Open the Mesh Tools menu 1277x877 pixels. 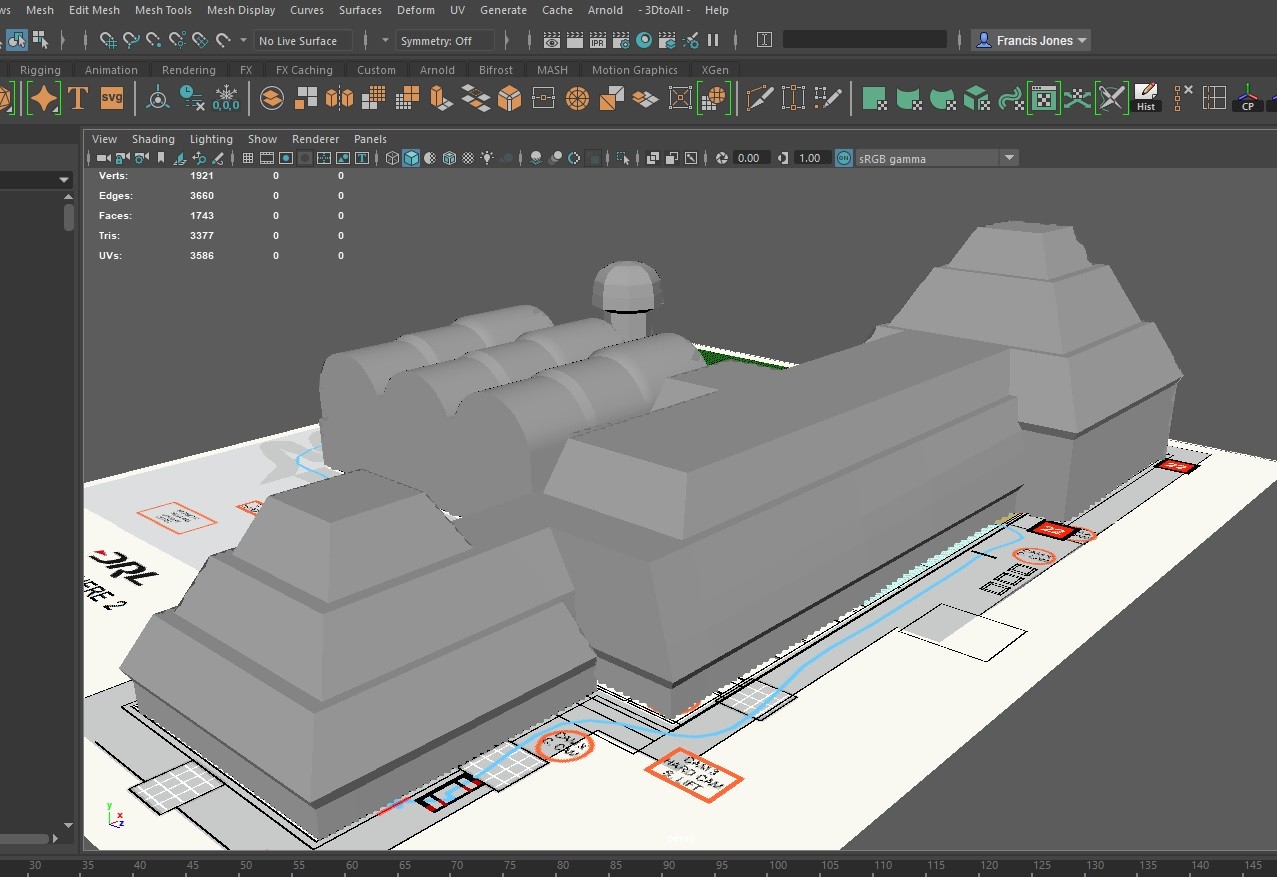pos(163,10)
